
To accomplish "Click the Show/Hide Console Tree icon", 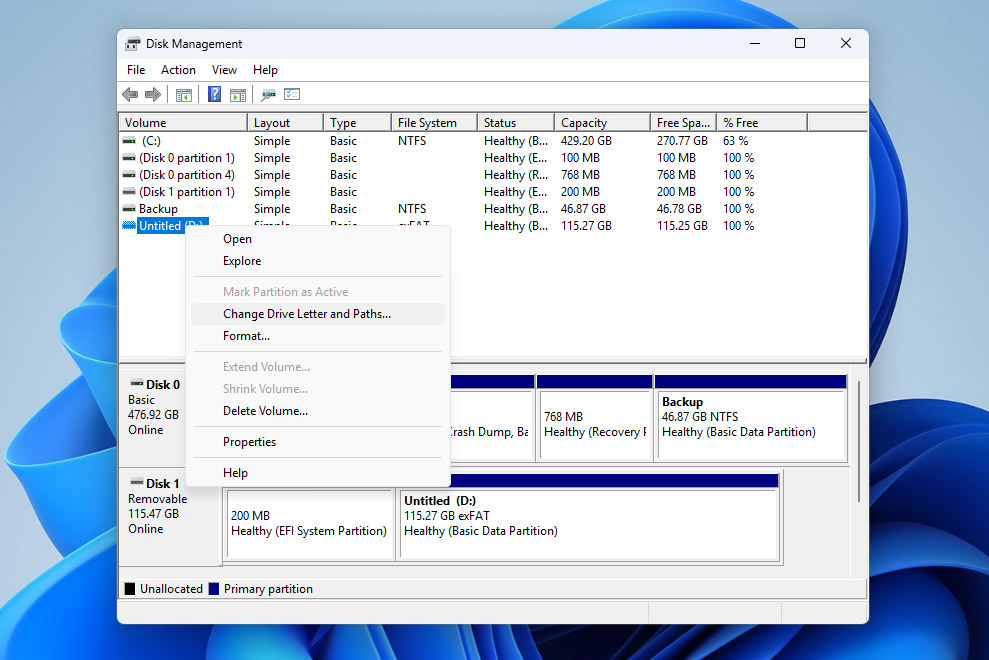I will (x=184, y=95).
